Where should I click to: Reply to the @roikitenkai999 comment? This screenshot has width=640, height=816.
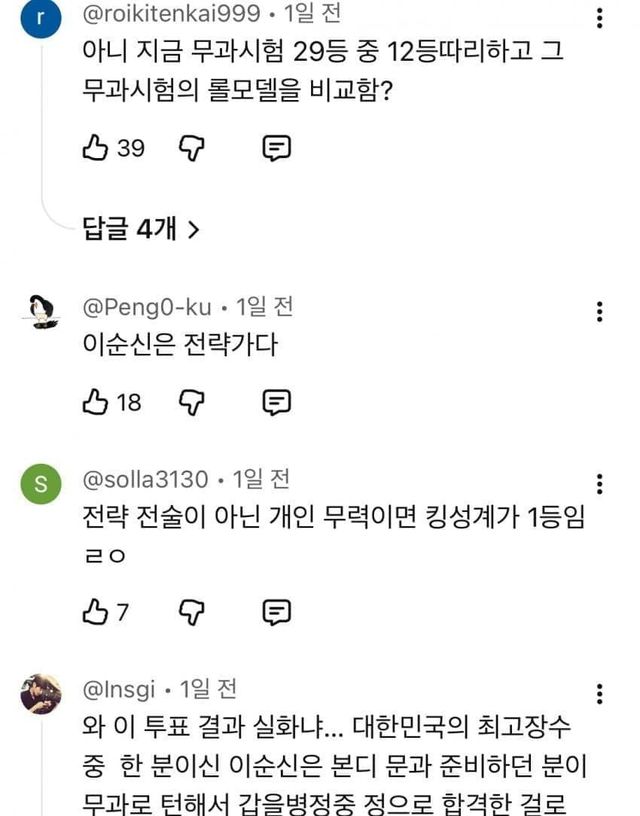click(x=276, y=149)
